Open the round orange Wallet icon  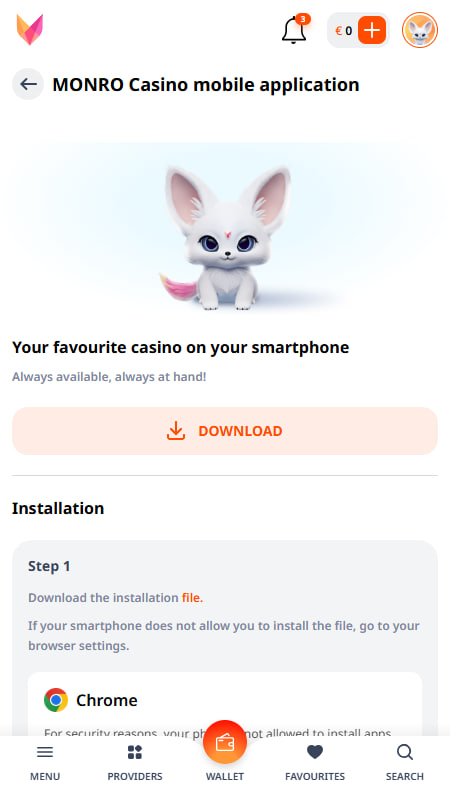(225, 742)
